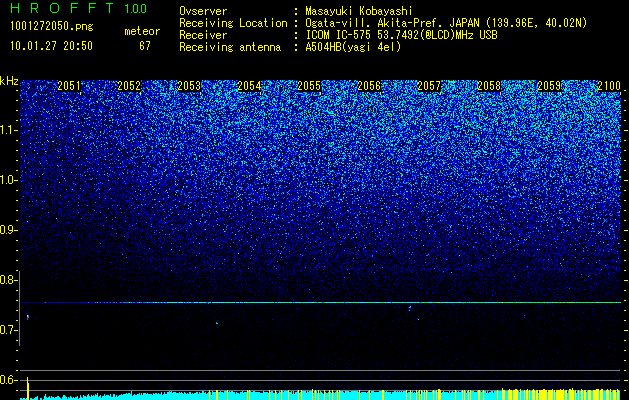629x400 pixels.
Task: Click the kHz axis unit label
Action: pos(9,81)
